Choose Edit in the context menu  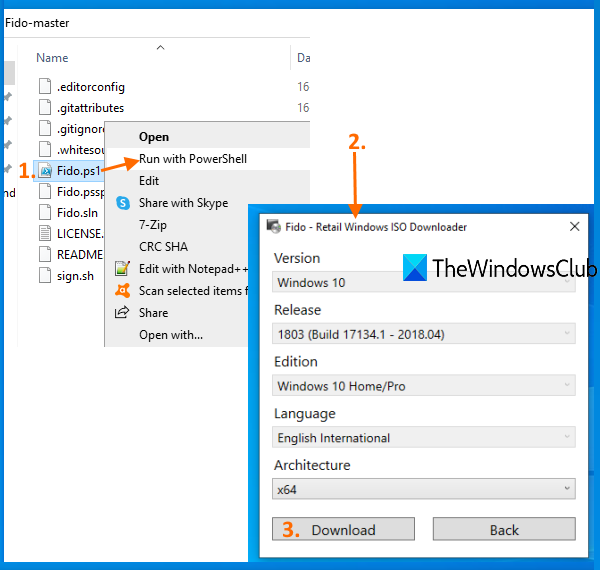[x=207, y=181]
